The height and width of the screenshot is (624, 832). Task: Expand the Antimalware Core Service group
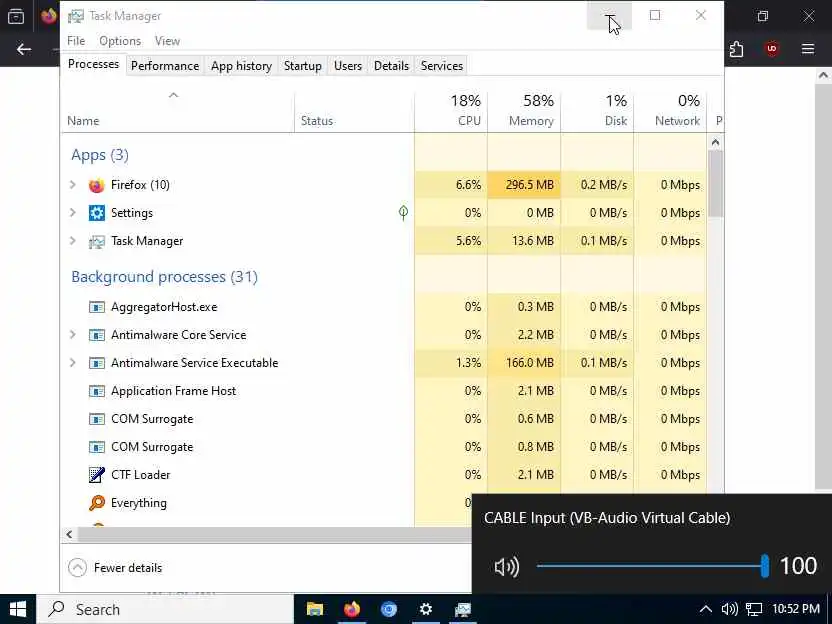(73, 335)
